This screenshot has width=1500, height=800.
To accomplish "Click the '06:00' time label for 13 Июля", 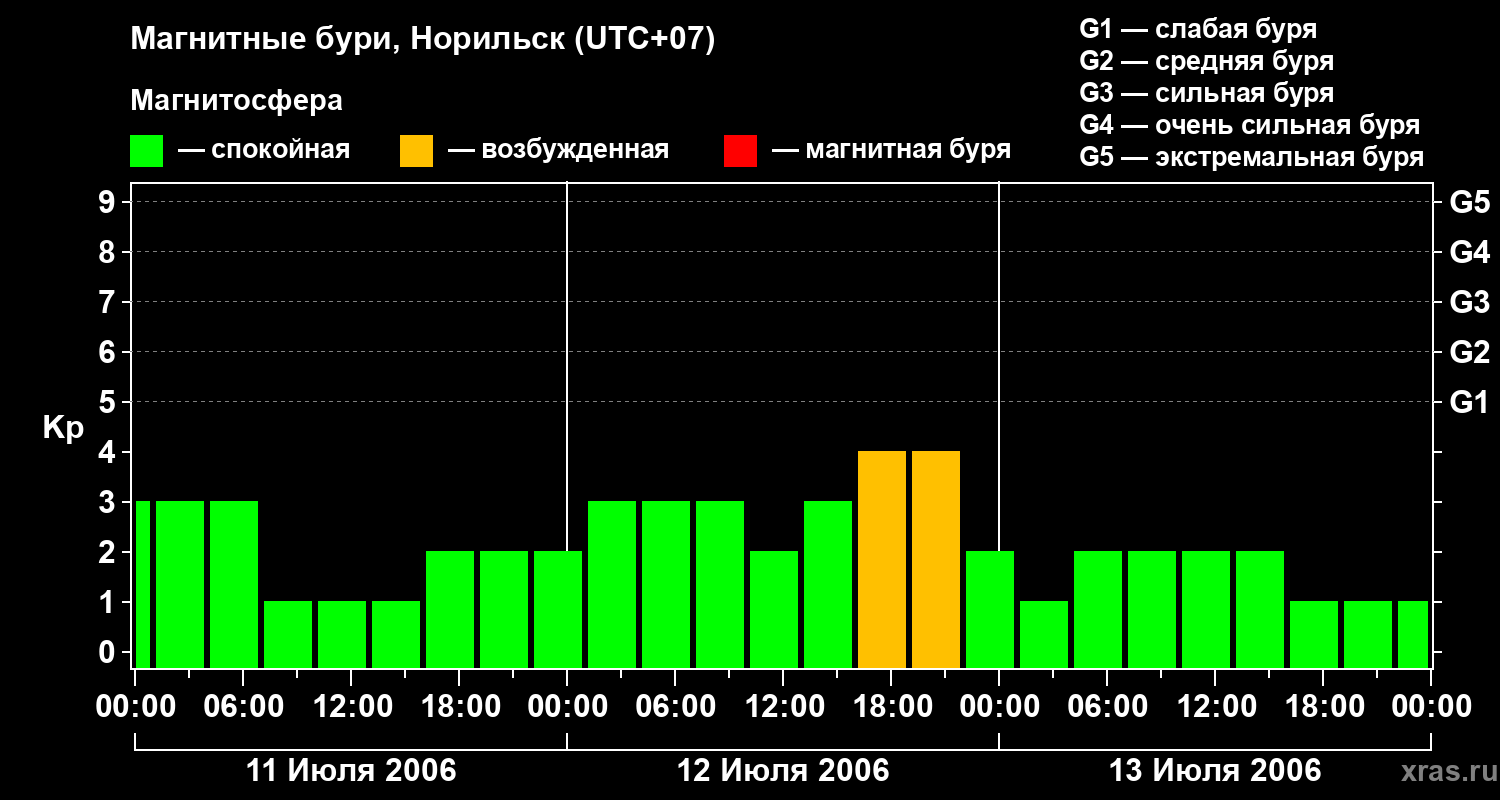I will [x=1107, y=707].
